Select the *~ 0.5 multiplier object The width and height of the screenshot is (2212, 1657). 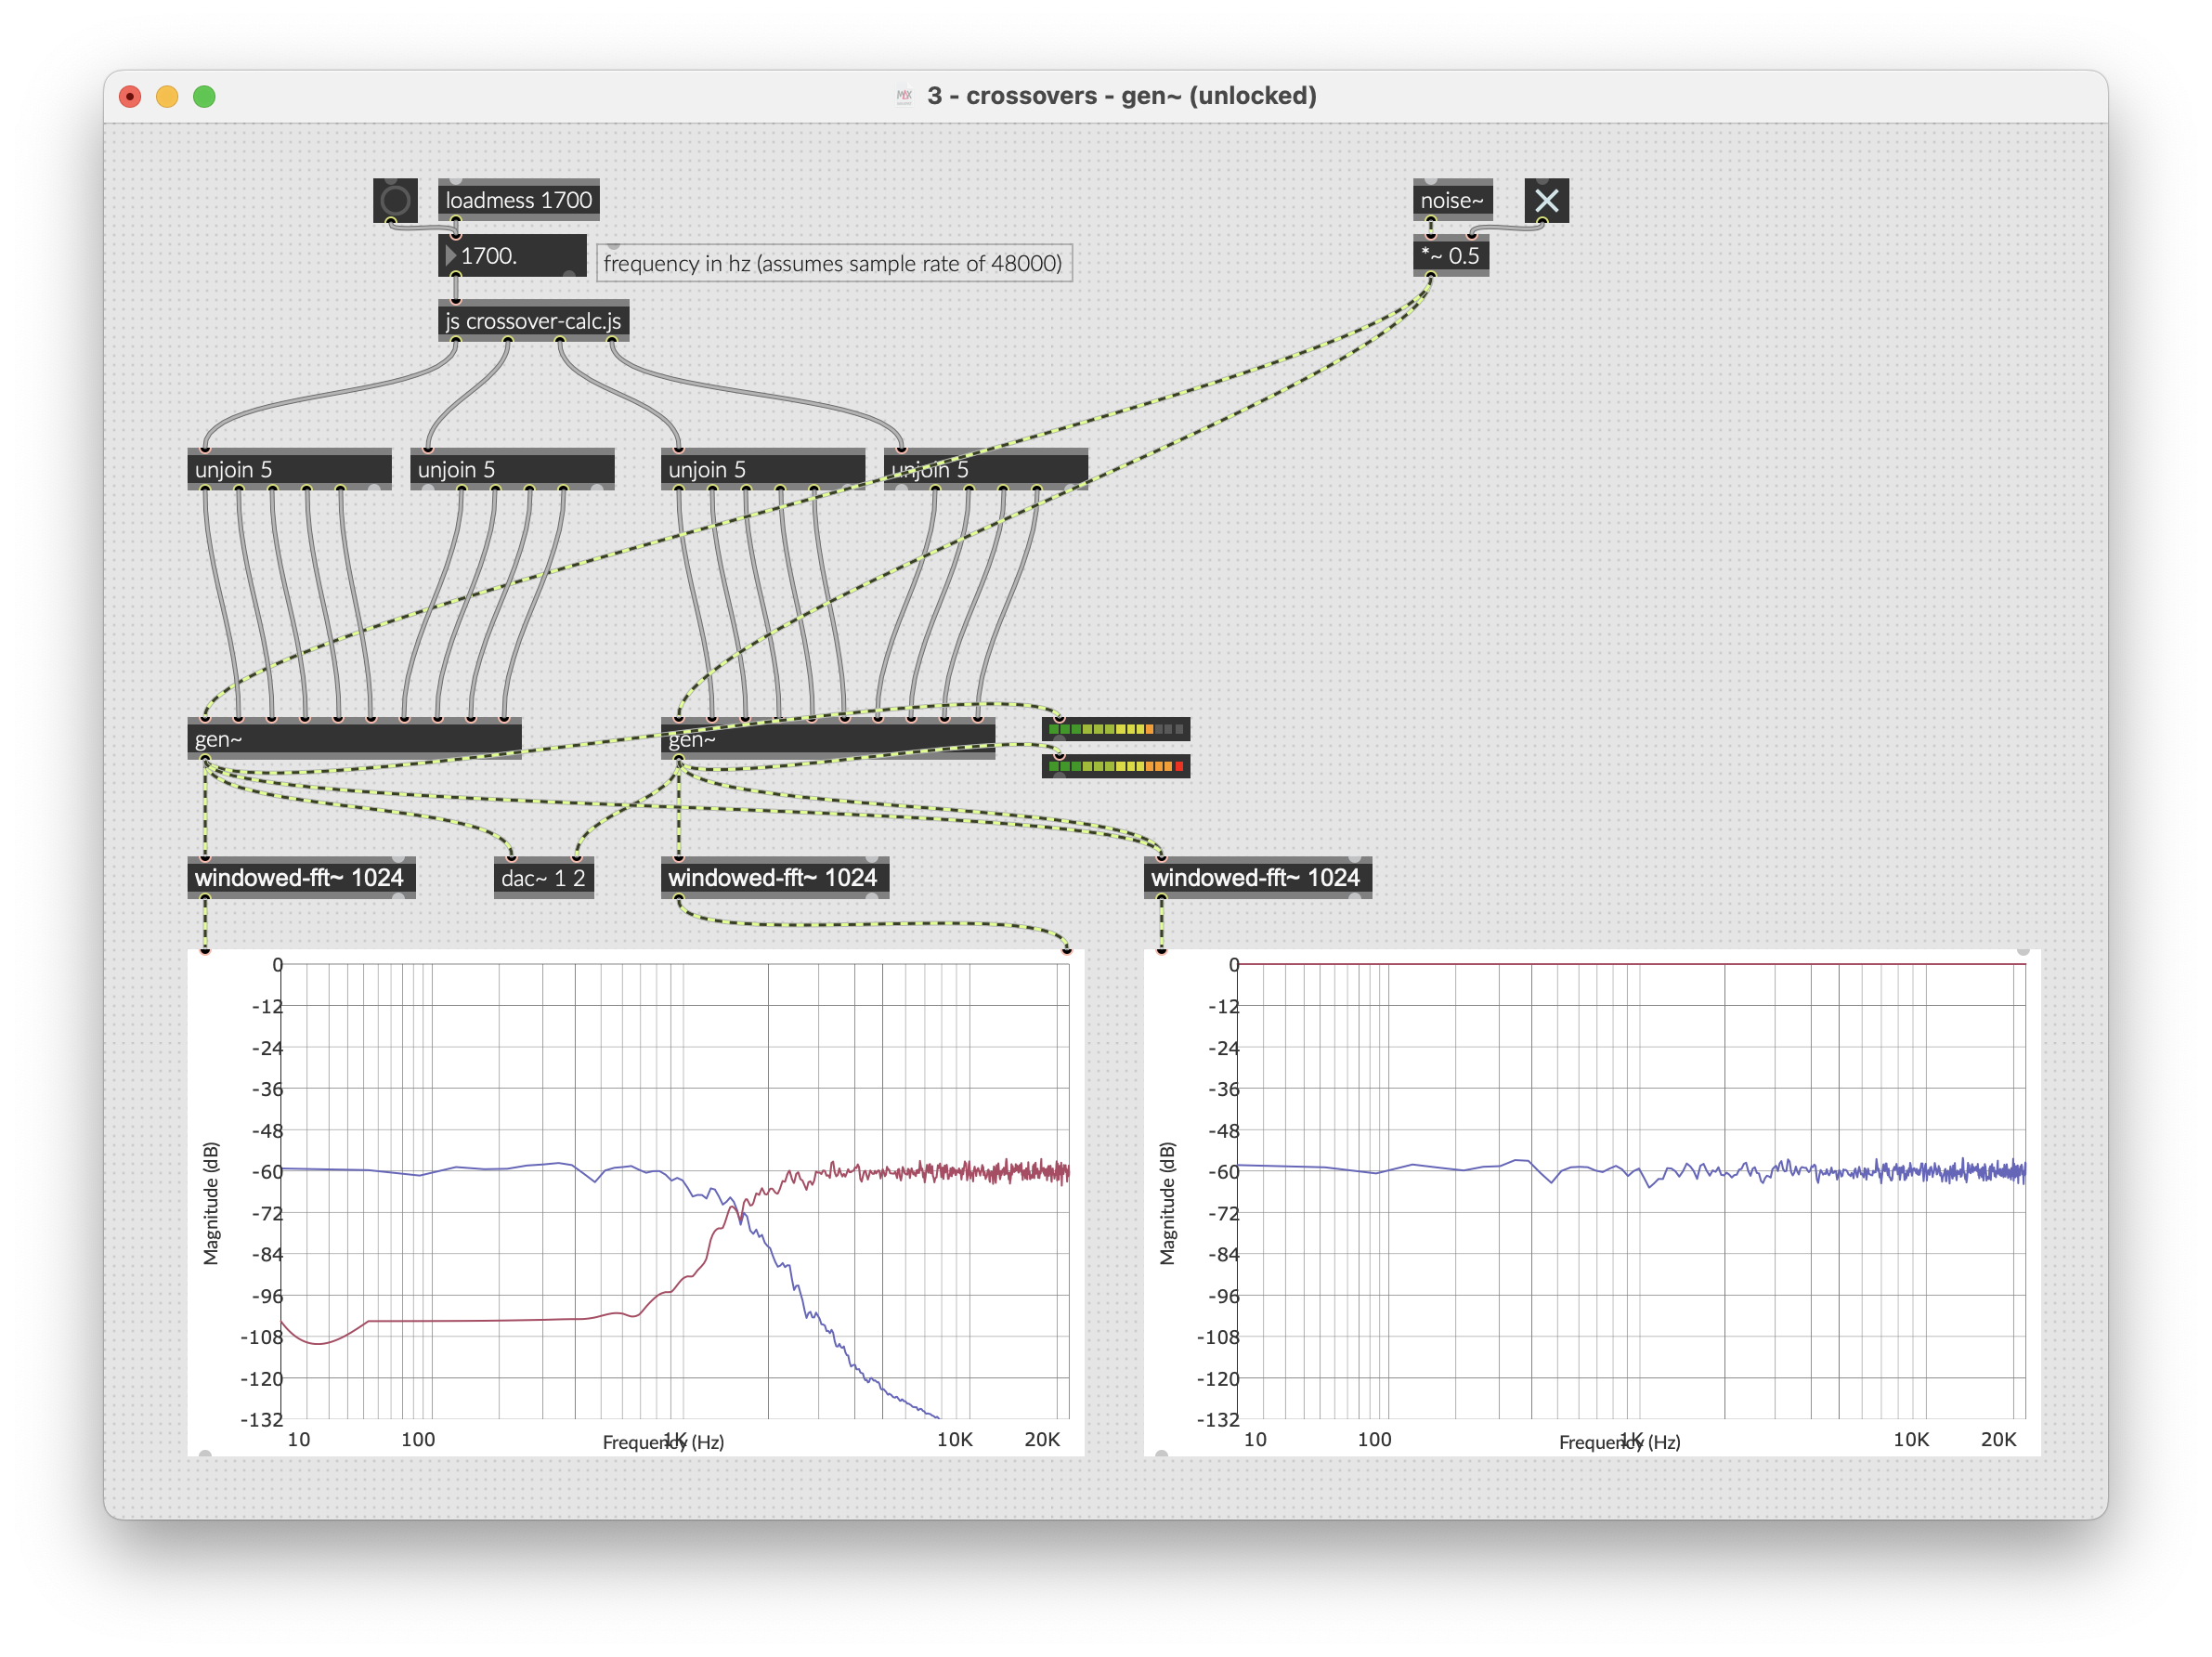click(1449, 256)
